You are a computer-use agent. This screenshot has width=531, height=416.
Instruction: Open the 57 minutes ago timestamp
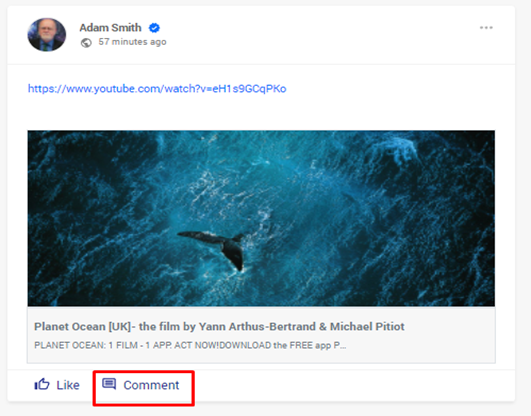coord(132,42)
